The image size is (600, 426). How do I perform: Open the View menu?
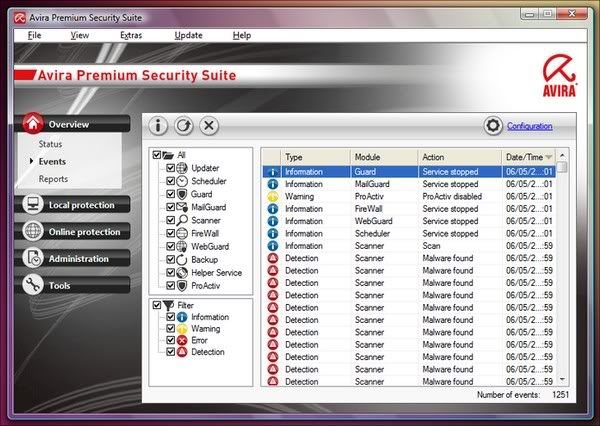pyautogui.click(x=80, y=35)
